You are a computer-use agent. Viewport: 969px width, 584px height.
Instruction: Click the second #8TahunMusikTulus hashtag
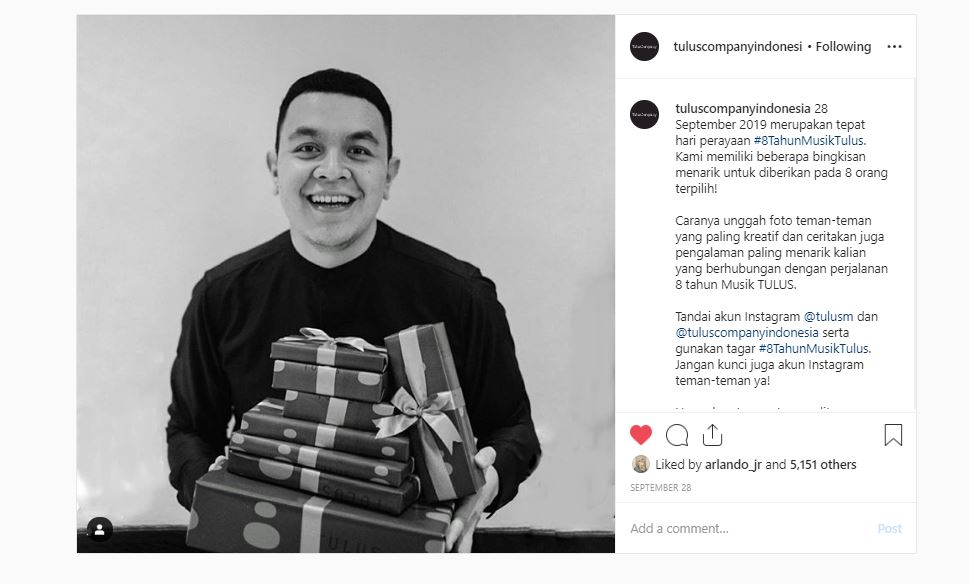(815, 349)
